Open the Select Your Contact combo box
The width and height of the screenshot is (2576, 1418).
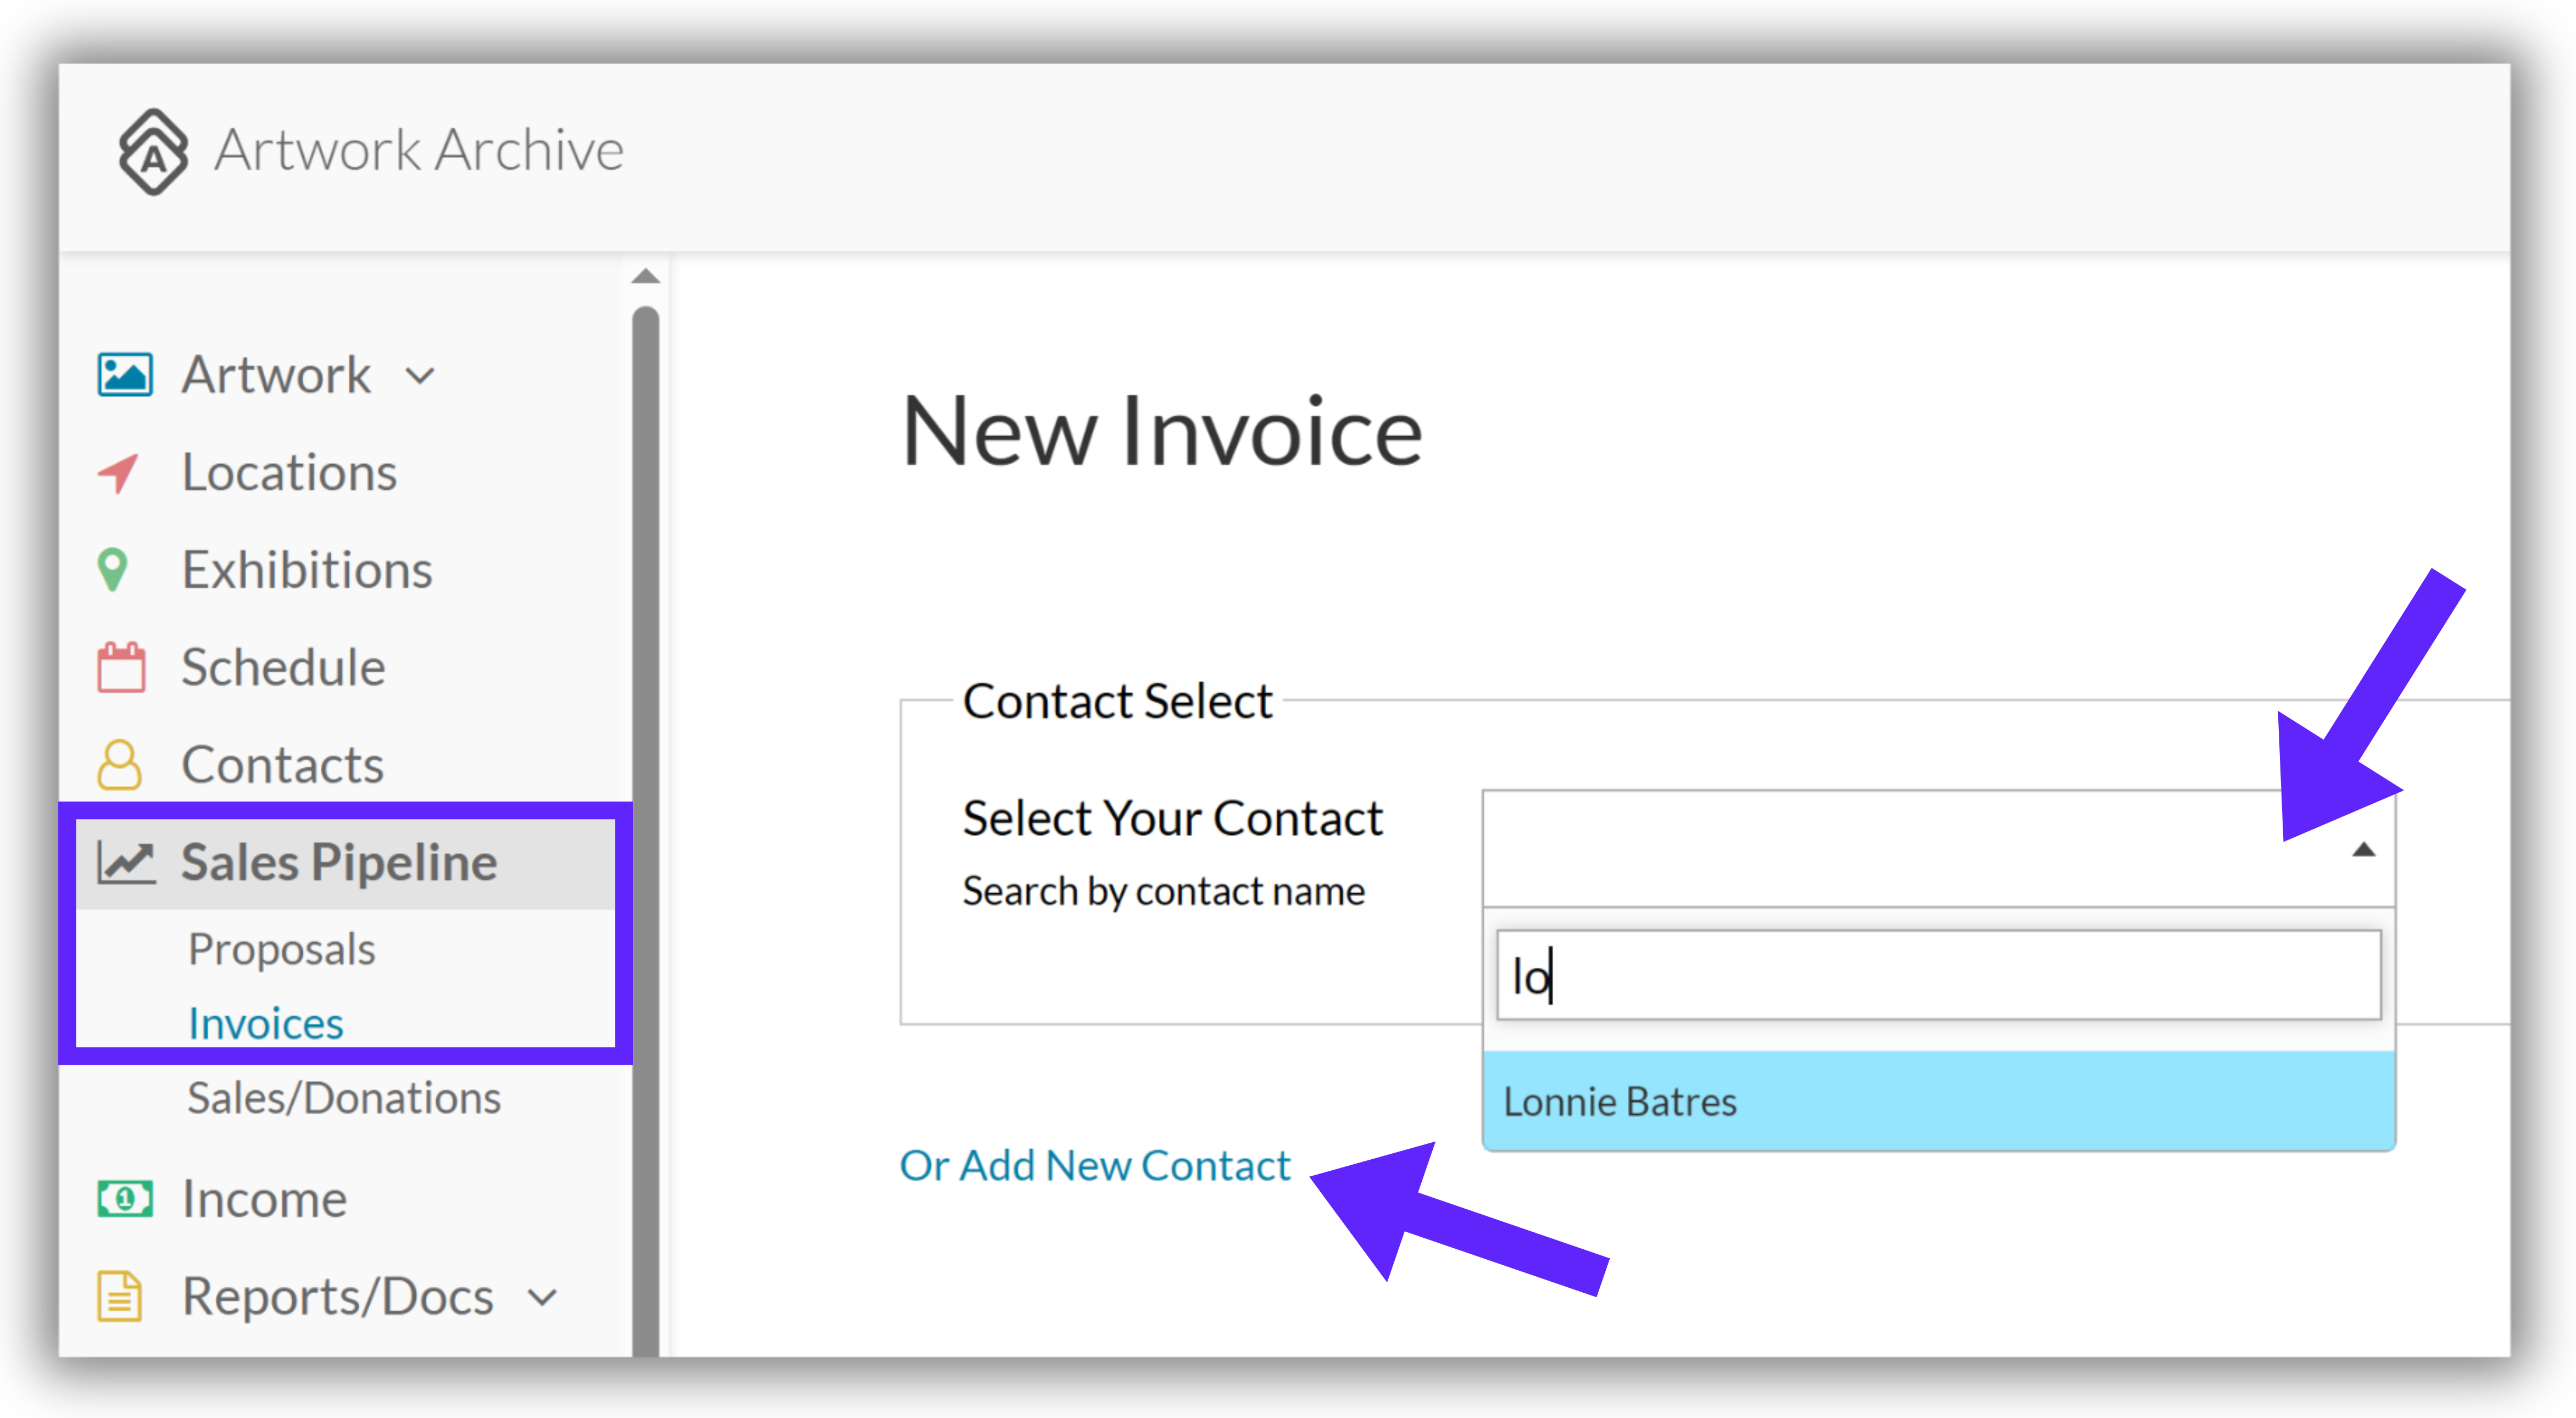(x=1938, y=849)
